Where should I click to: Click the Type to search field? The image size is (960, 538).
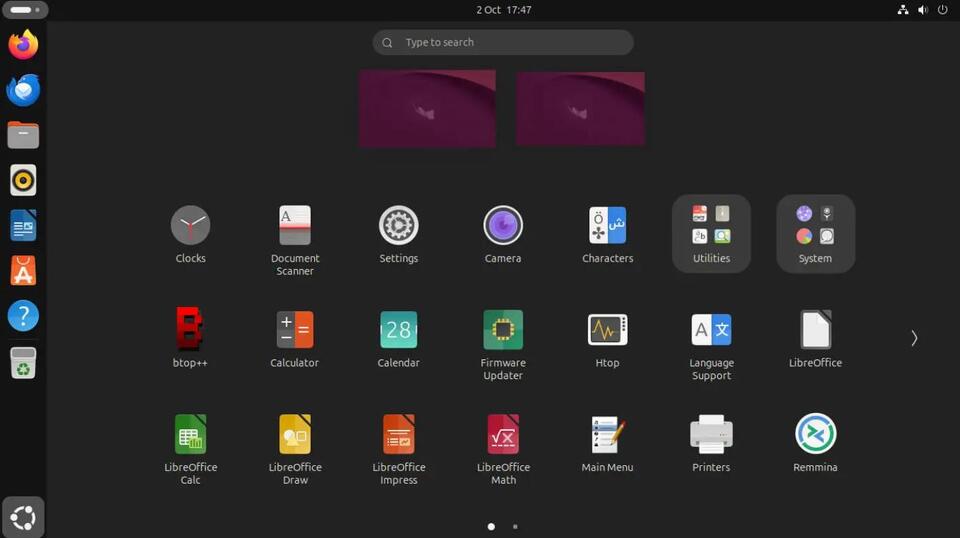(503, 42)
